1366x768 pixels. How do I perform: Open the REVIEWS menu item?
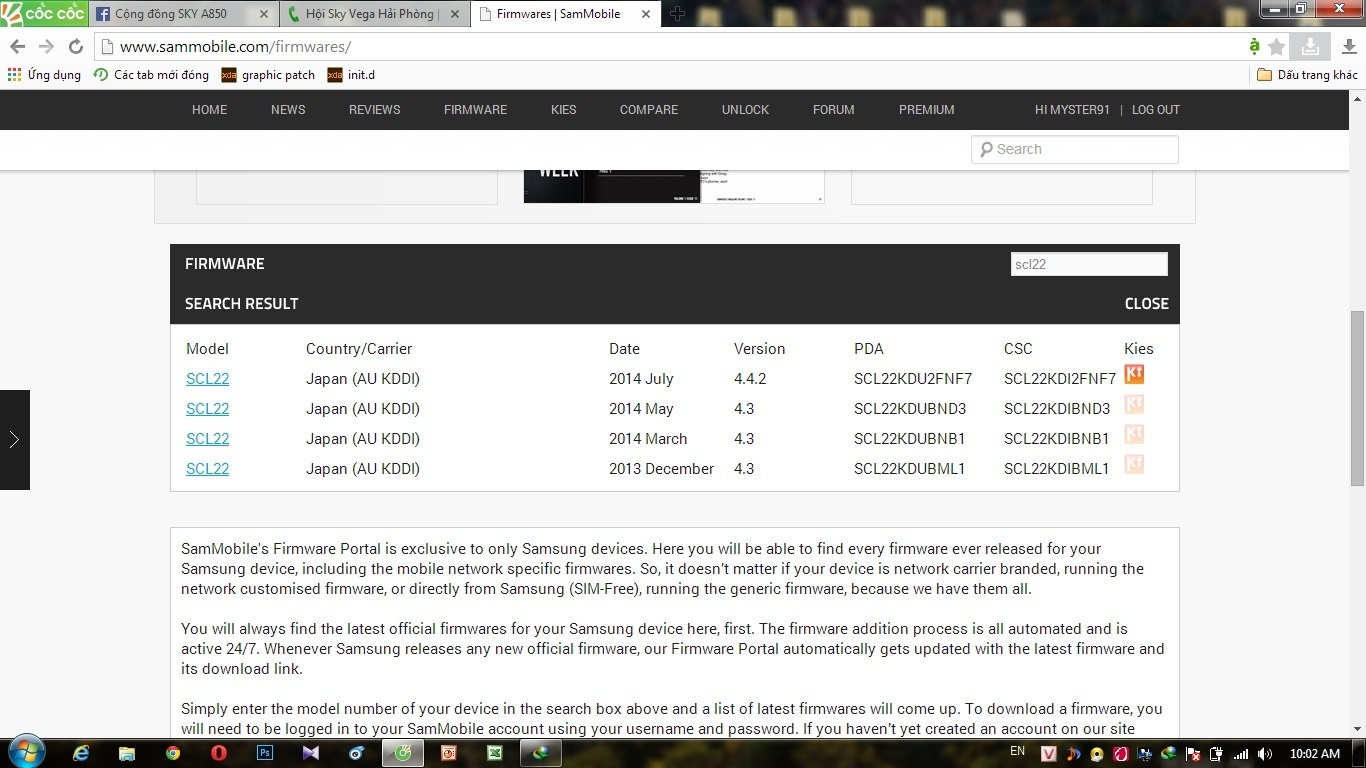pyautogui.click(x=374, y=110)
